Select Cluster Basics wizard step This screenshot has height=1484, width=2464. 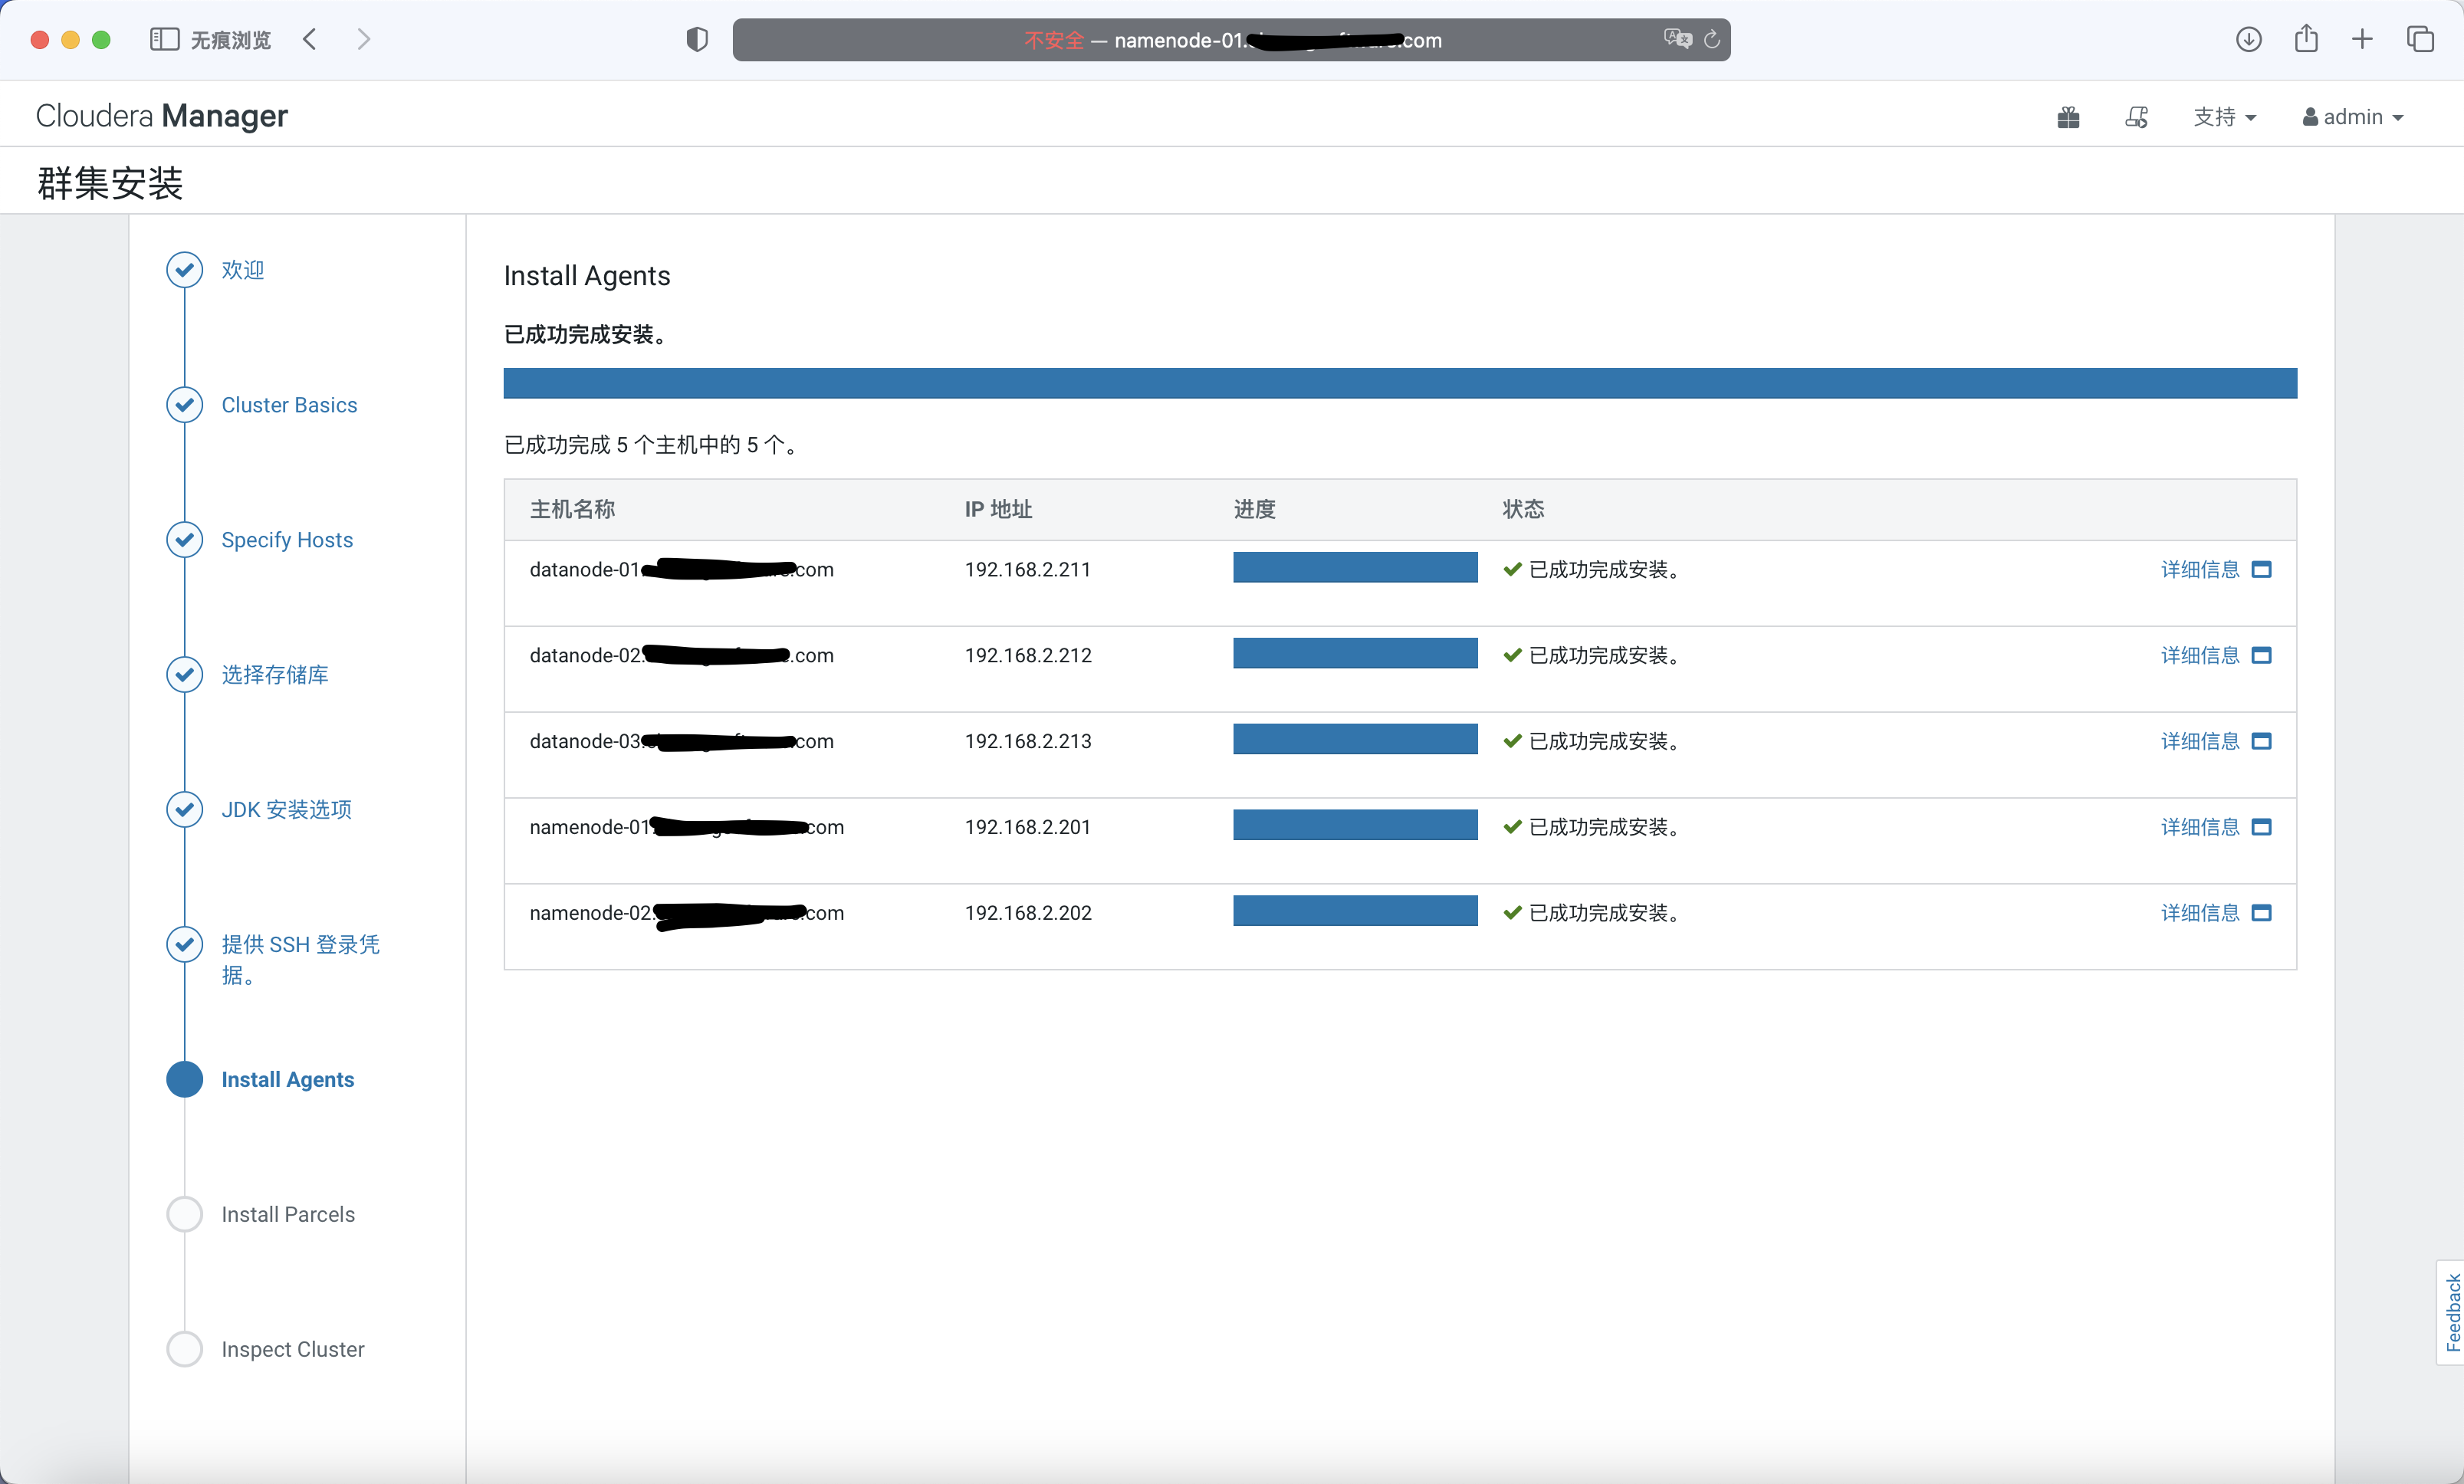(x=288, y=405)
